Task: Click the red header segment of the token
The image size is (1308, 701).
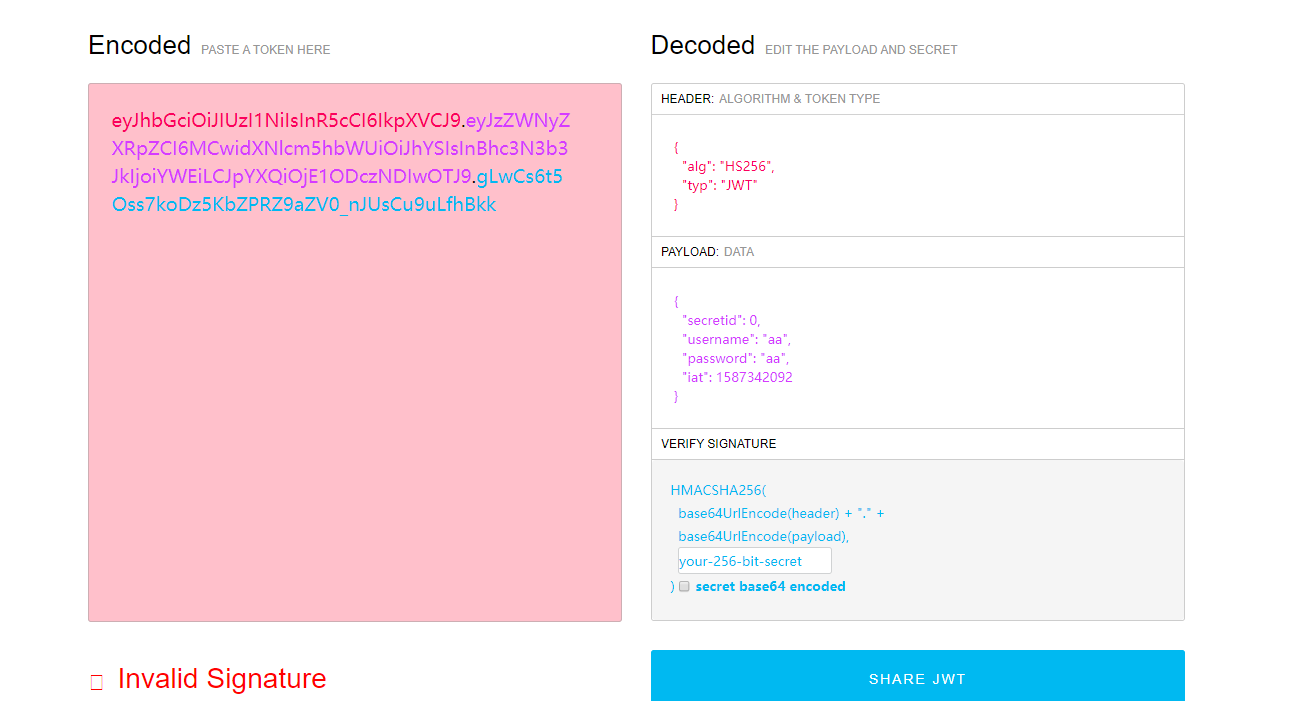Action: click(x=288, y=122)
